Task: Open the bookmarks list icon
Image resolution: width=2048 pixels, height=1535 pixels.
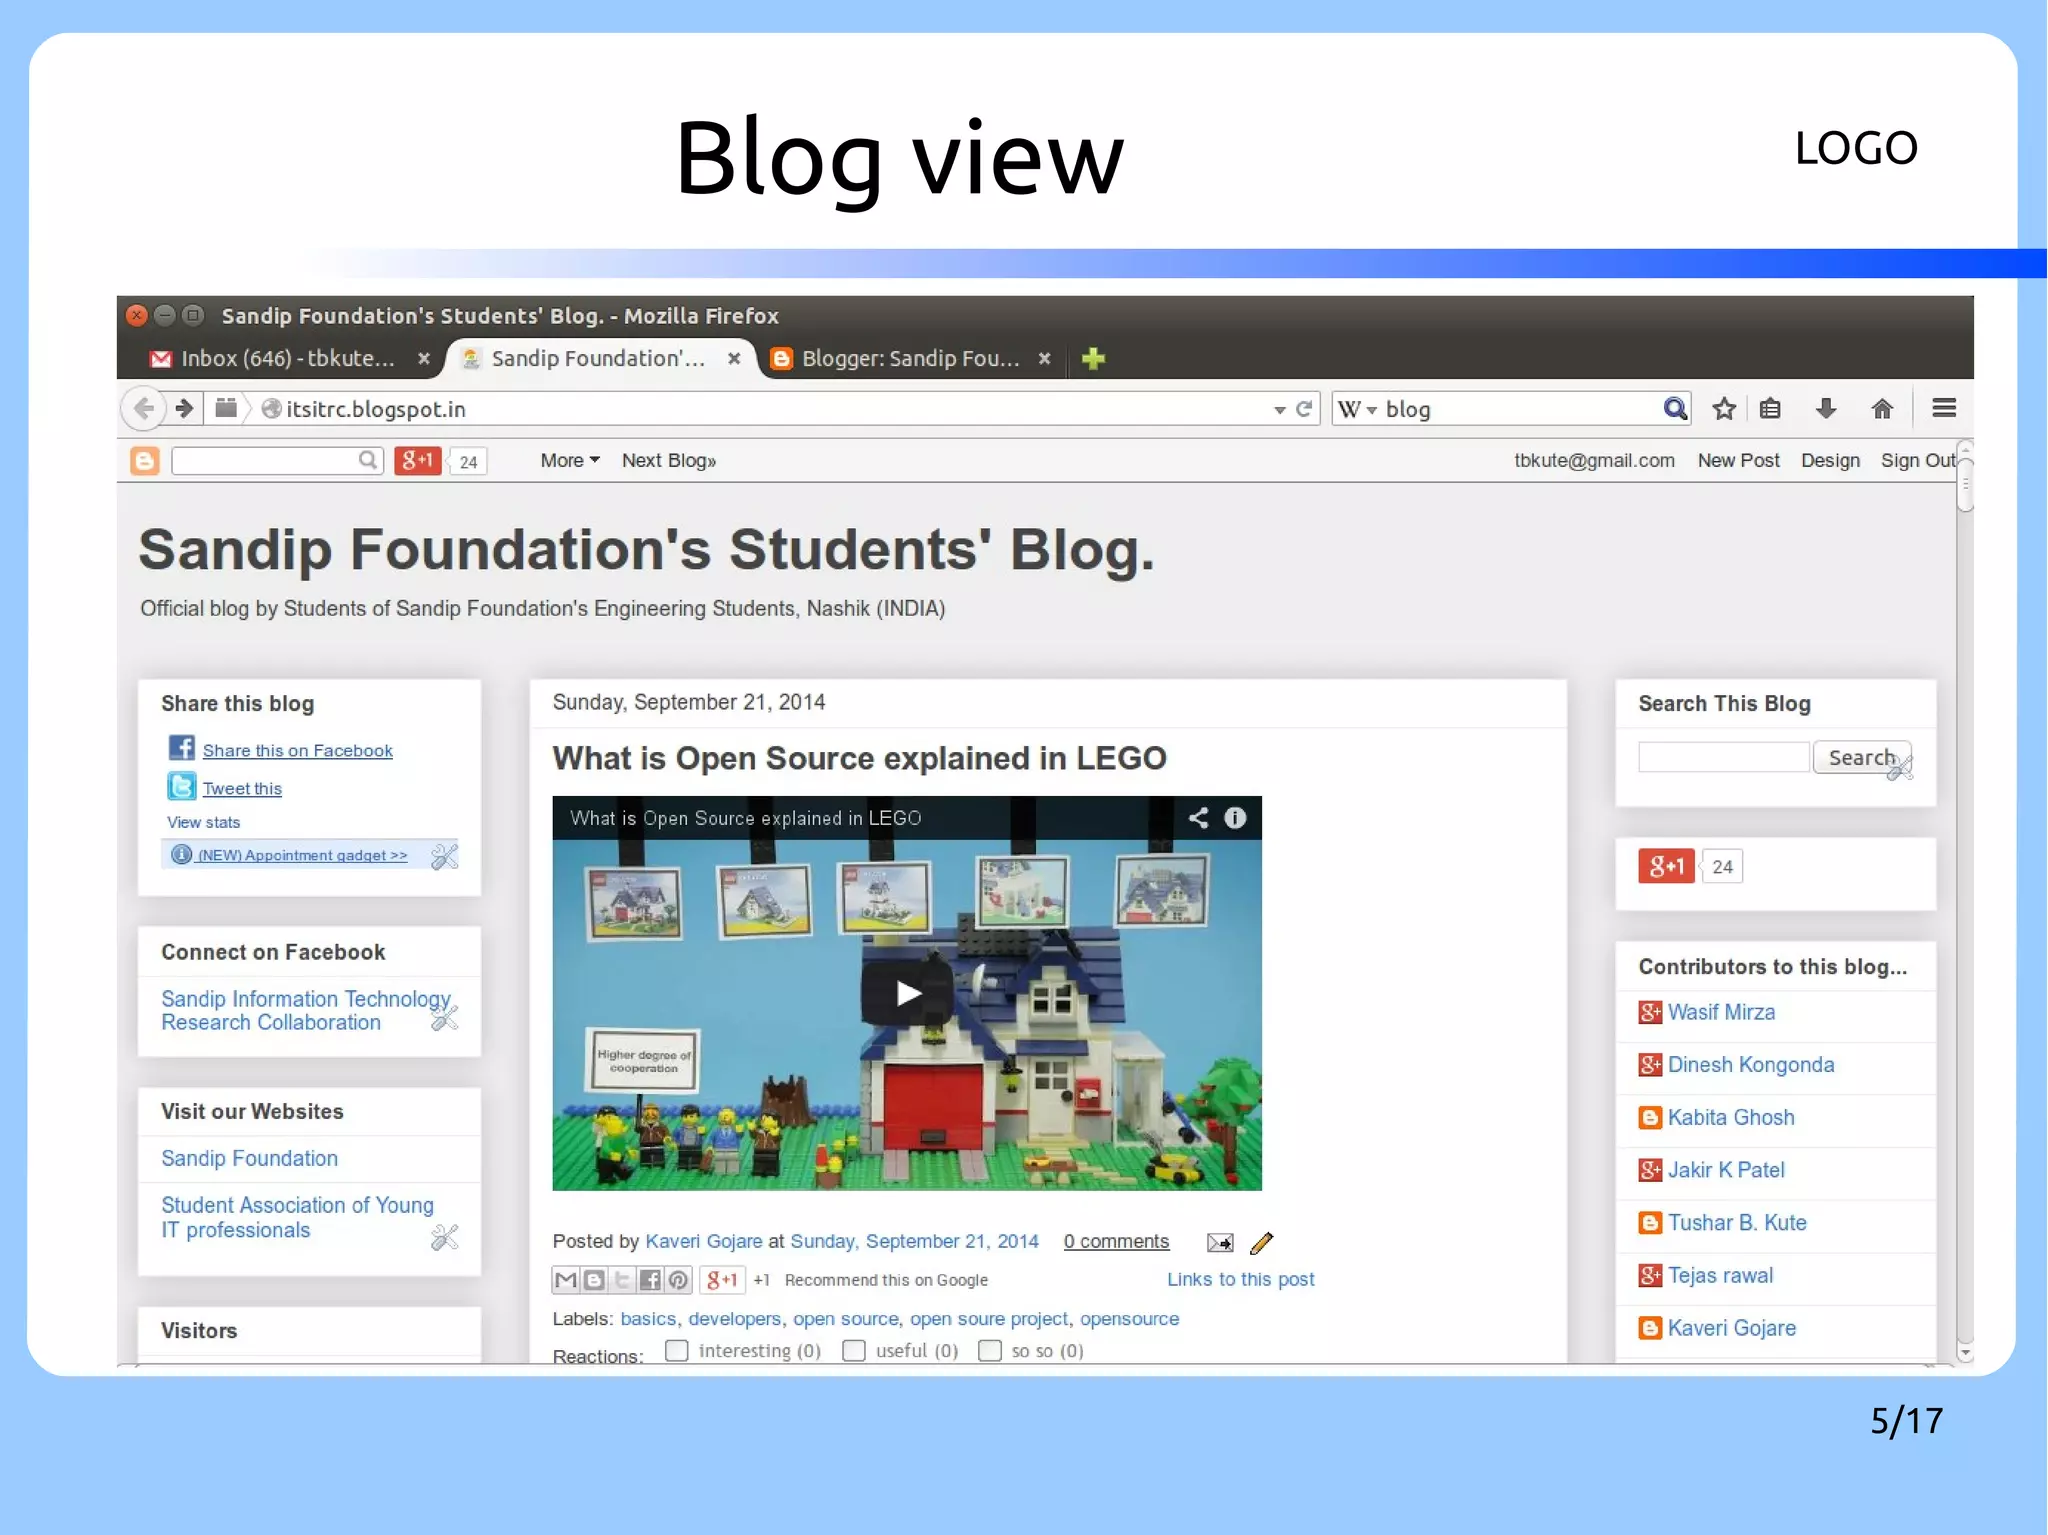Action: click(x=1770, y=408)
